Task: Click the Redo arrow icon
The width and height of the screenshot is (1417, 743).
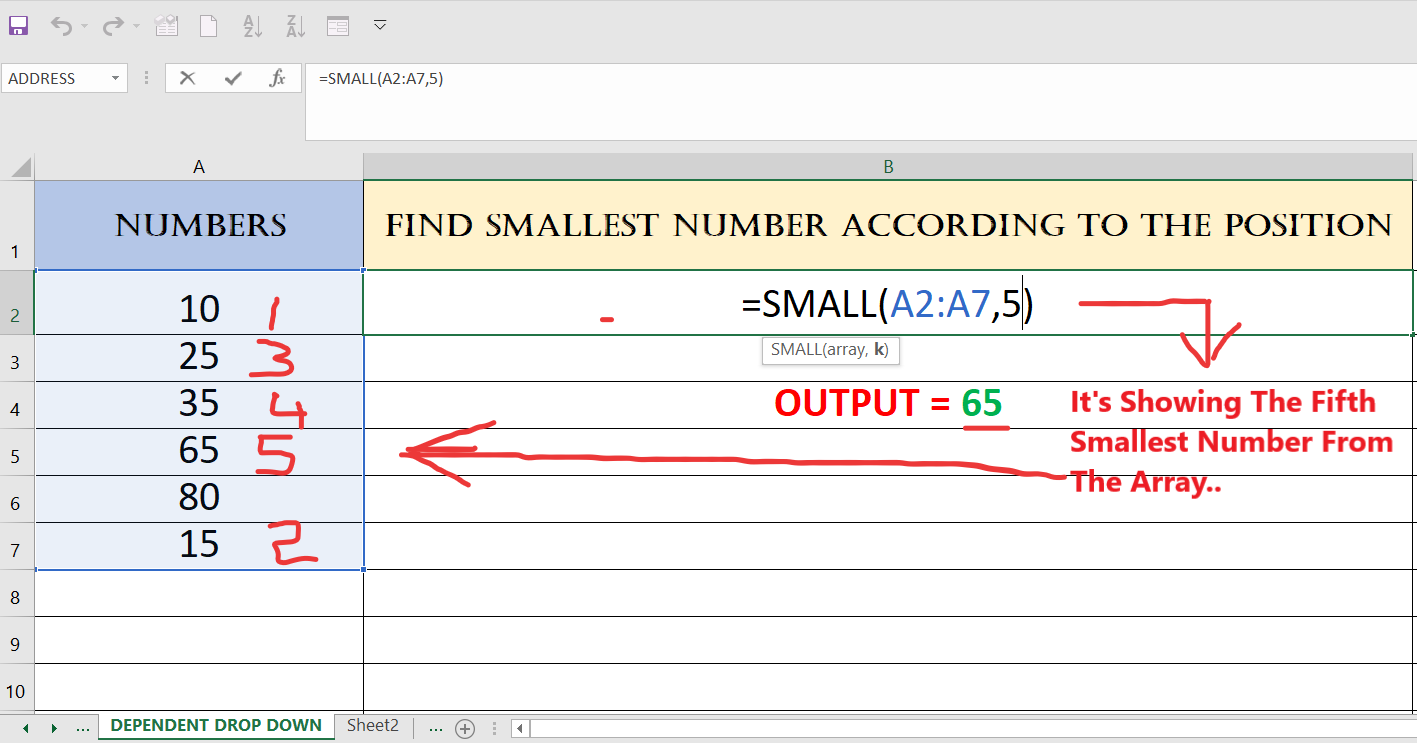Action: 113,26
